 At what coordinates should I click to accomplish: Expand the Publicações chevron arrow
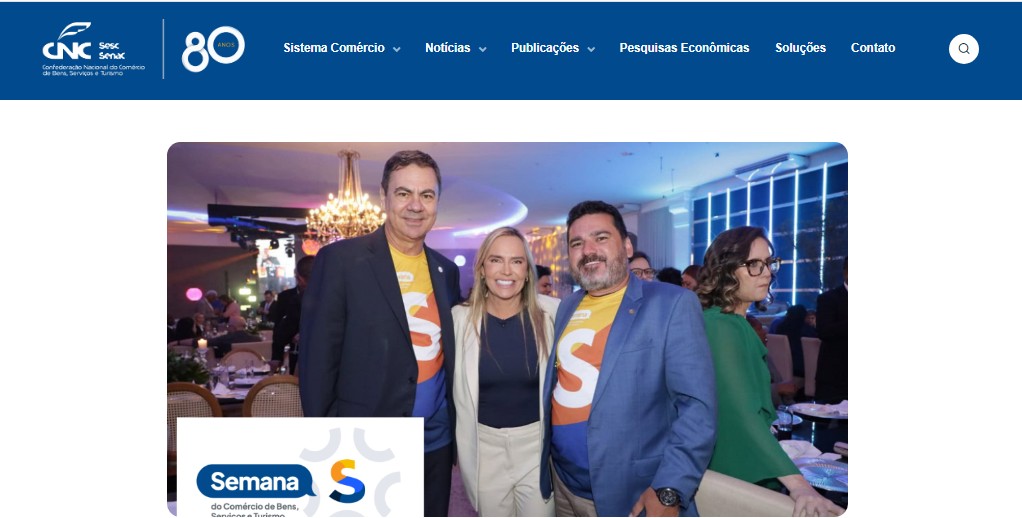tap(591, 49)
